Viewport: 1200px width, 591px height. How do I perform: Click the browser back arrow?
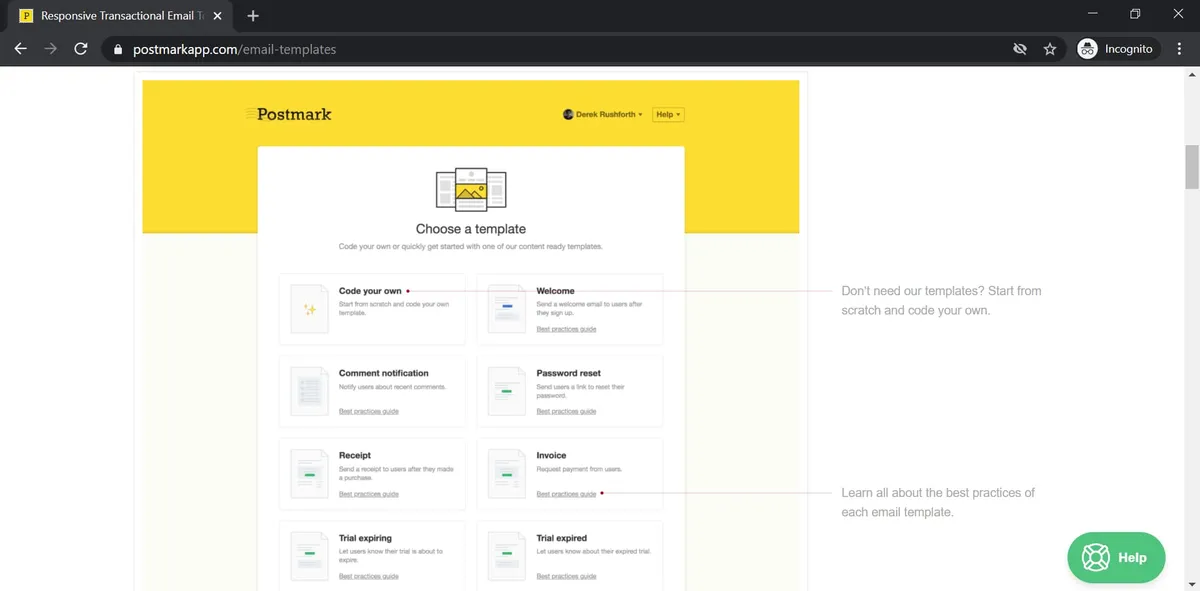(20, 49)
